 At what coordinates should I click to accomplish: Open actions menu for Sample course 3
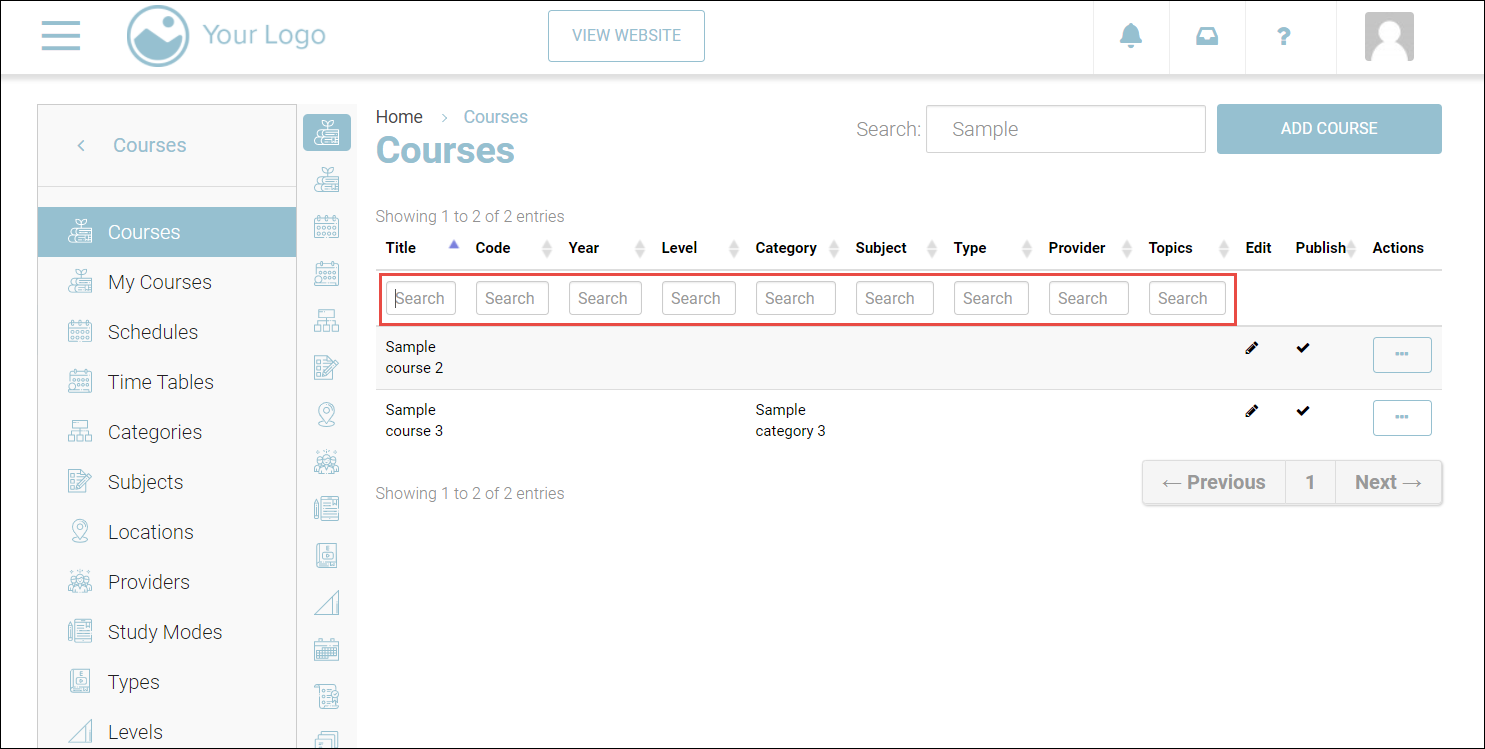tap(1402, 418)
